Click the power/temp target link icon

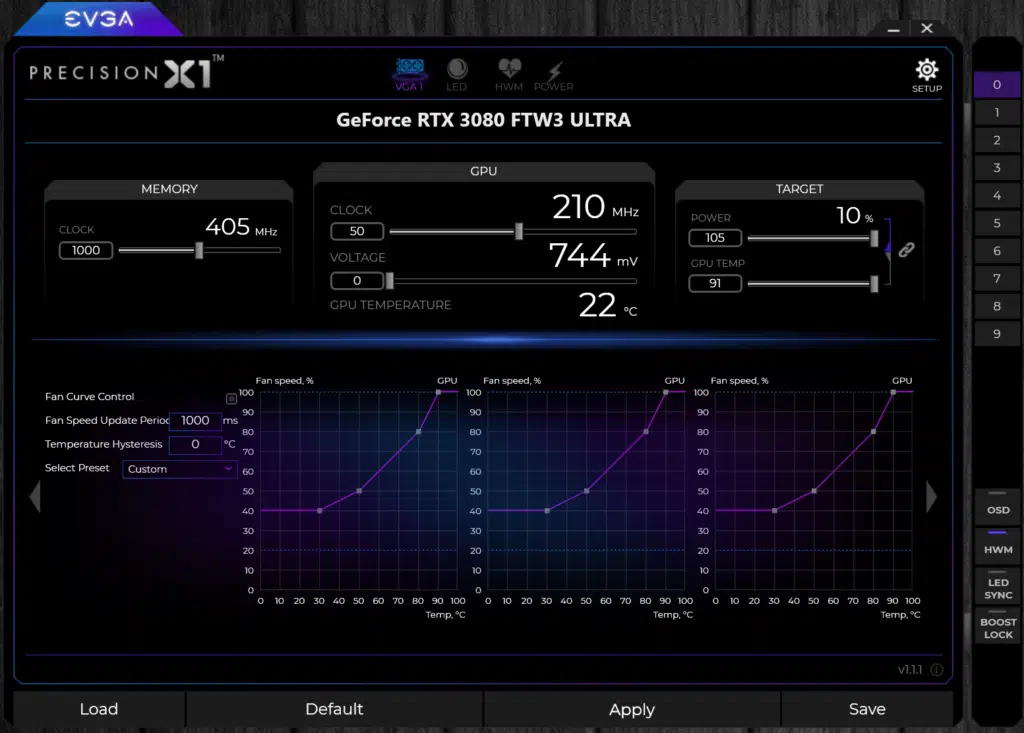(906, 250)
